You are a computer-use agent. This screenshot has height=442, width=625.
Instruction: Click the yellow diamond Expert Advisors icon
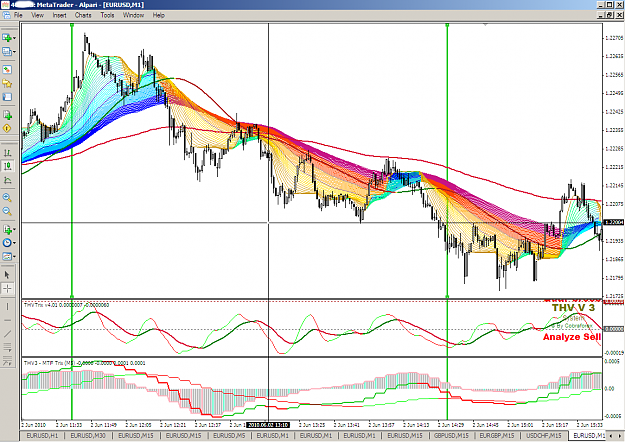[x=7, y=128]
